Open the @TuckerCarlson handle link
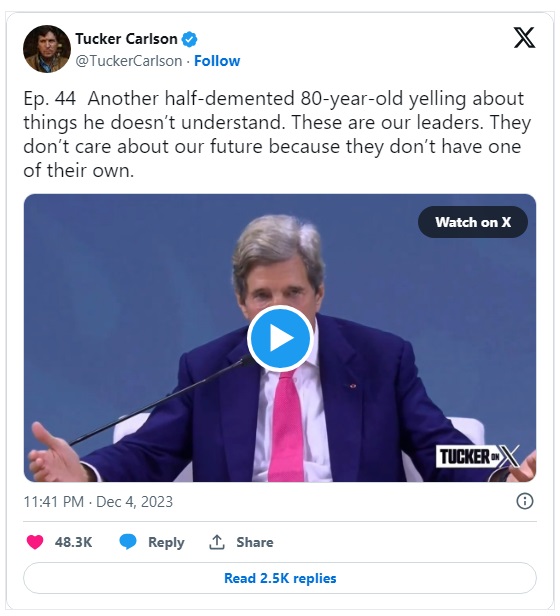The width and height of the screenshot is (560, 616). 129,61
